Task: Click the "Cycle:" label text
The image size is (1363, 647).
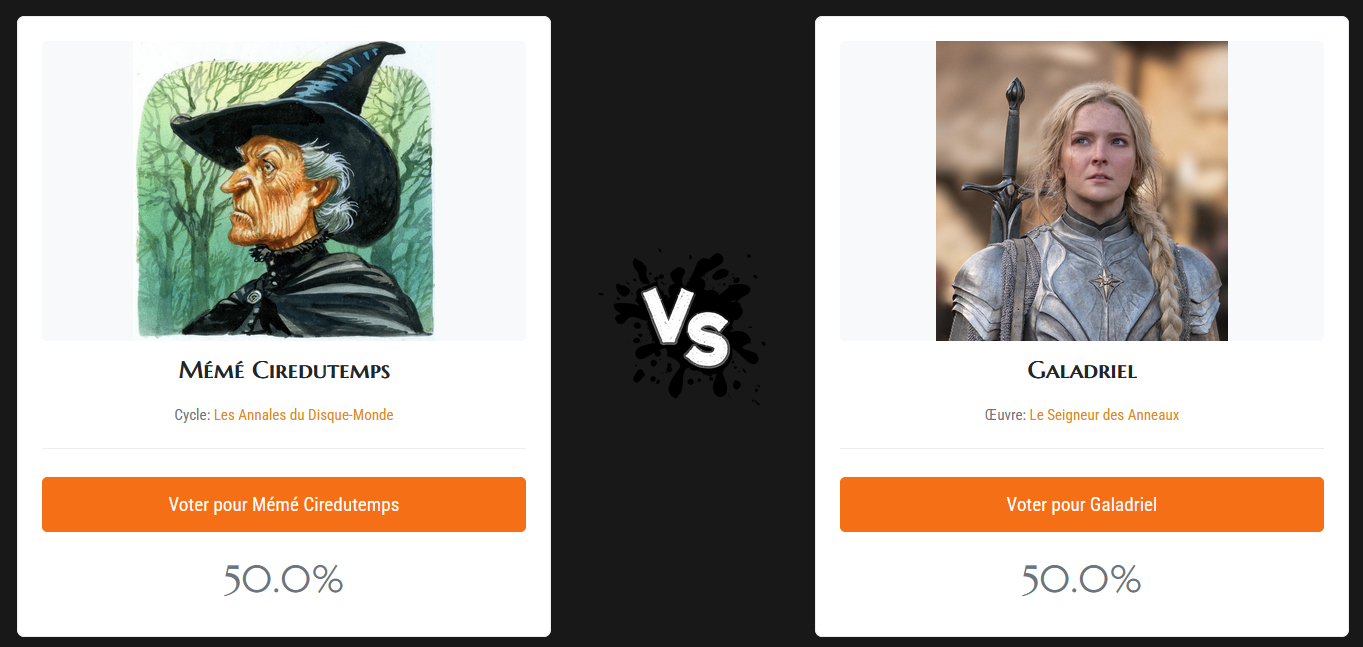Action: 192,415
